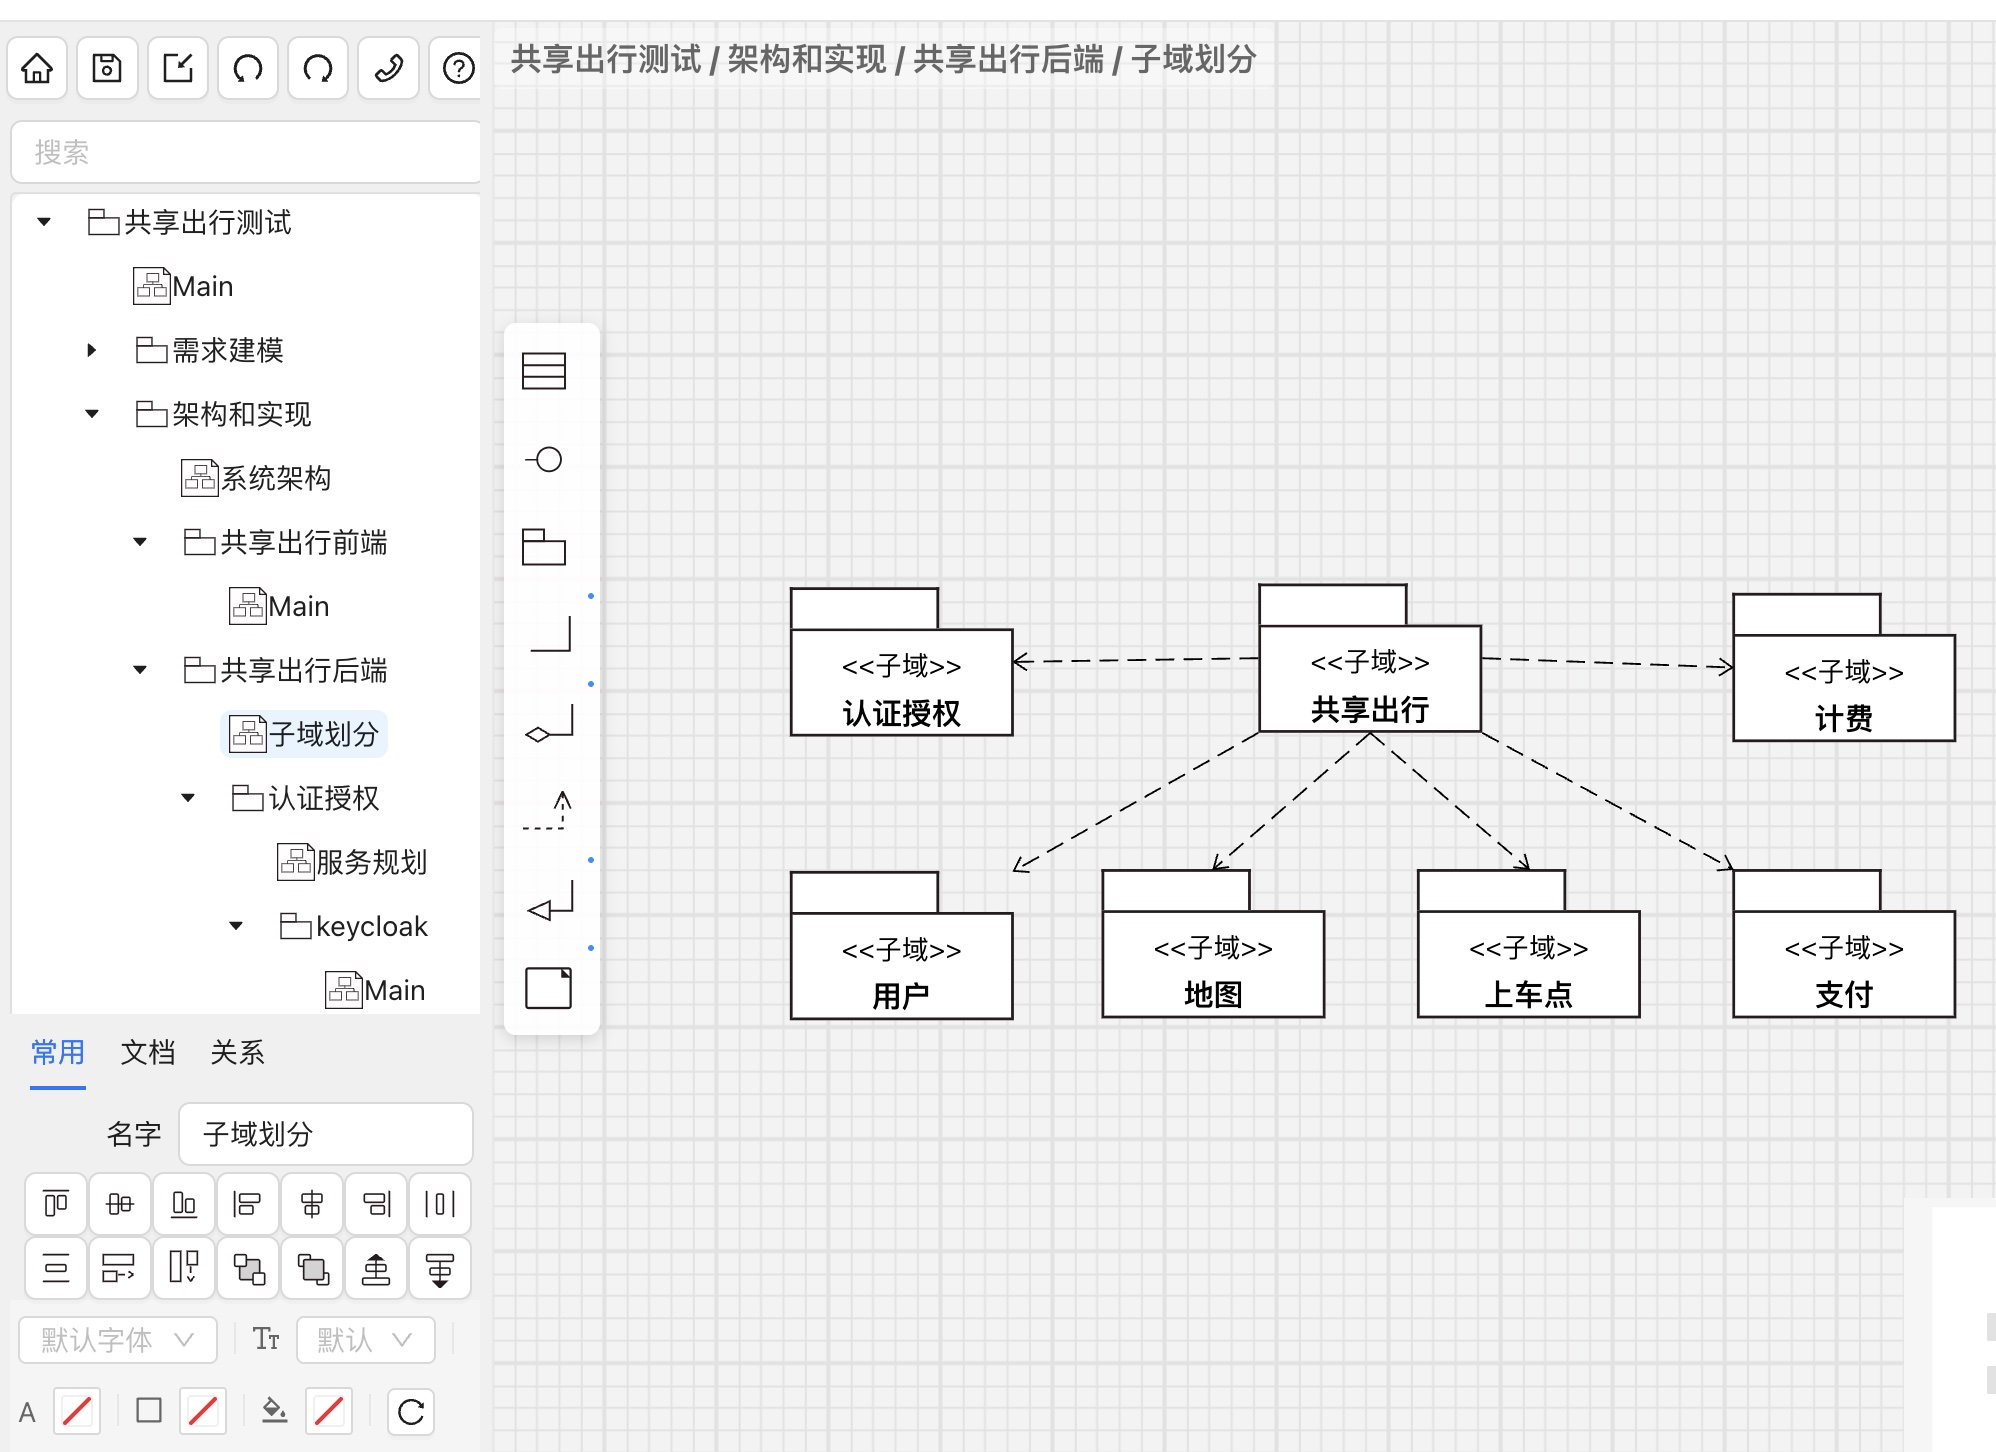Click the text color swatch

[x=77, y=1412]
